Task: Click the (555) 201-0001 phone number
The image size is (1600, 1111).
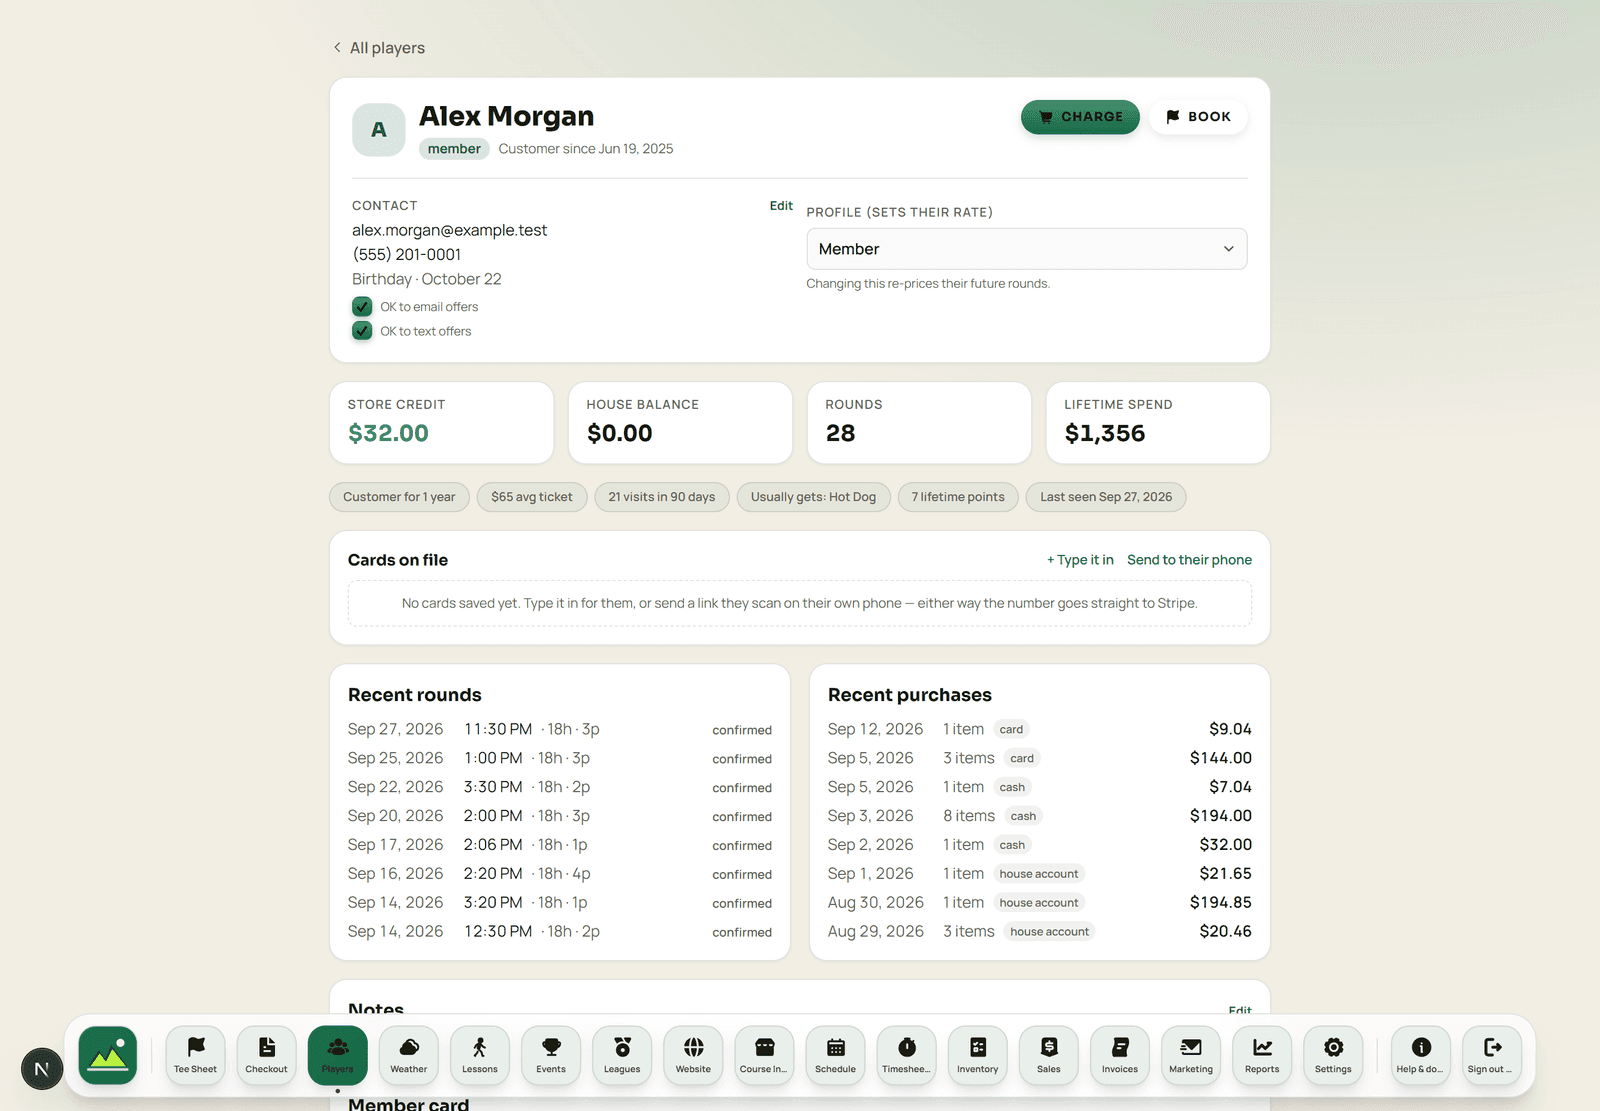Action: coord(407,255)
